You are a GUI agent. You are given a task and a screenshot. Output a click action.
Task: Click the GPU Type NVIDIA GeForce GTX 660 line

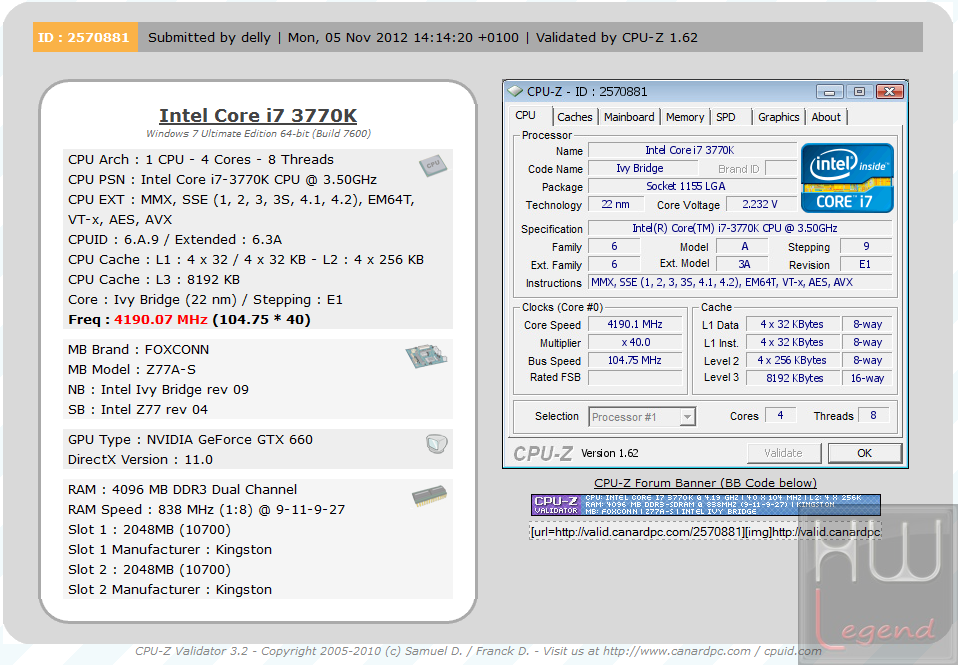[x=190, y=439]
